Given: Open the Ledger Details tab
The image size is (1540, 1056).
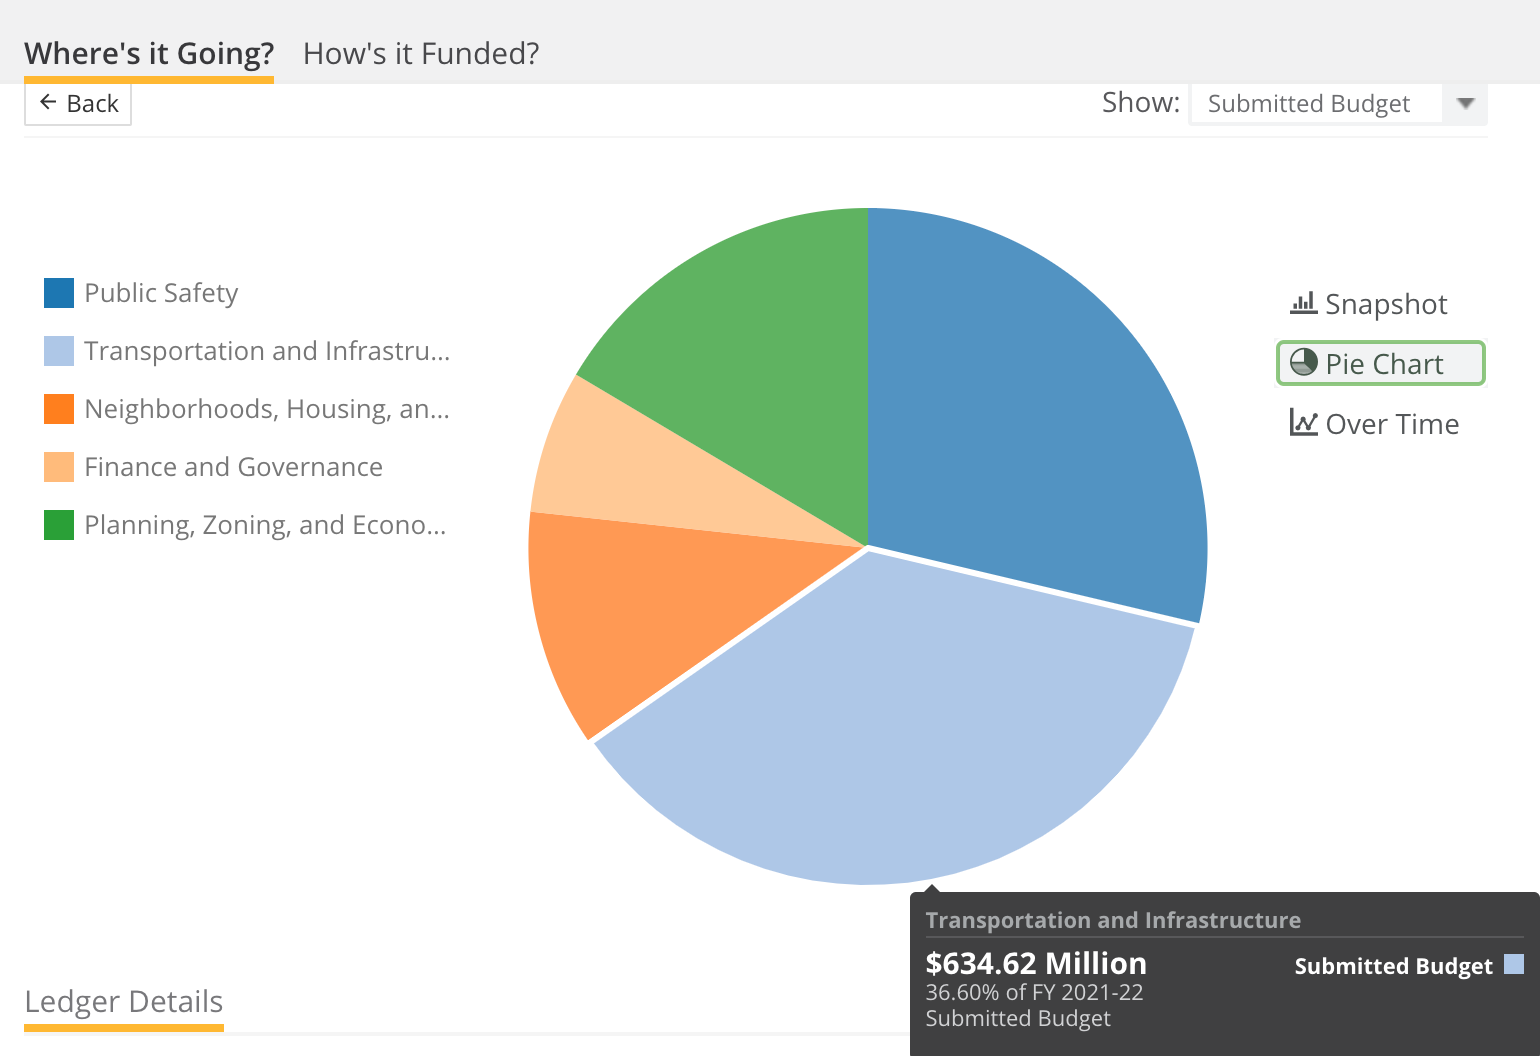Looking at the screenshot, I should click(124, 1002).
